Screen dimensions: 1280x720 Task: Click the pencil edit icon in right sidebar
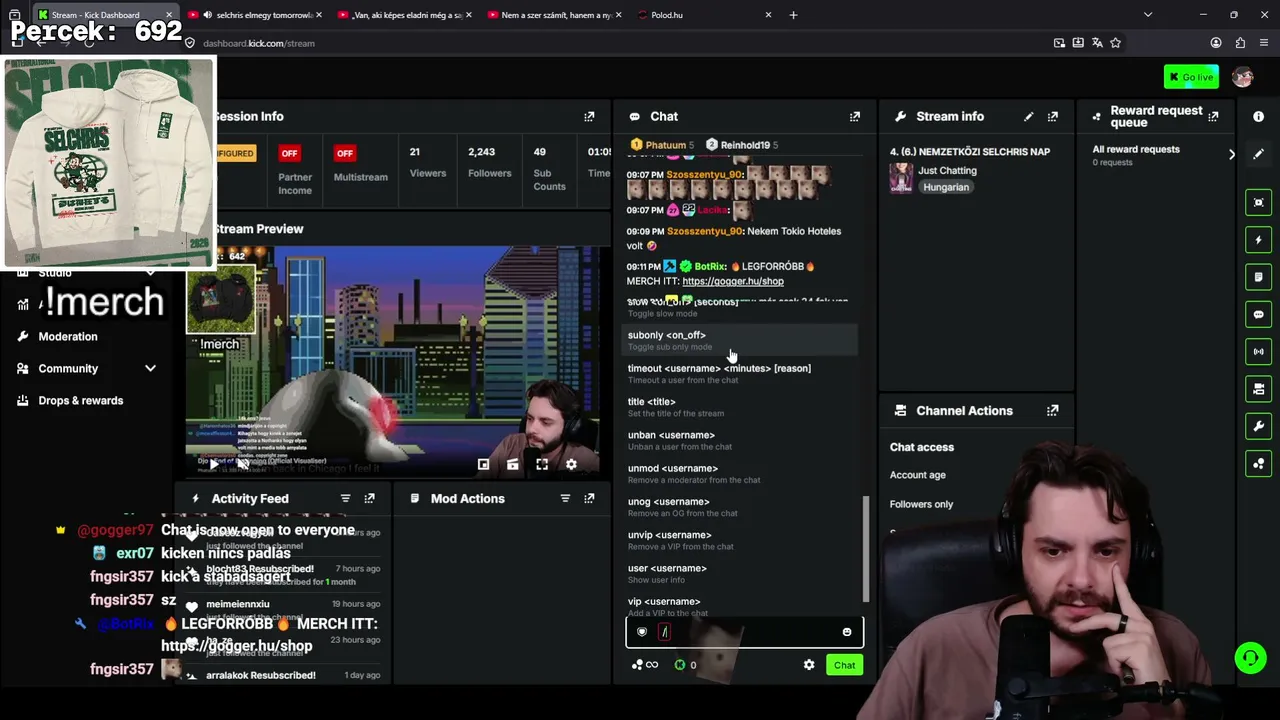[1258, 154]
